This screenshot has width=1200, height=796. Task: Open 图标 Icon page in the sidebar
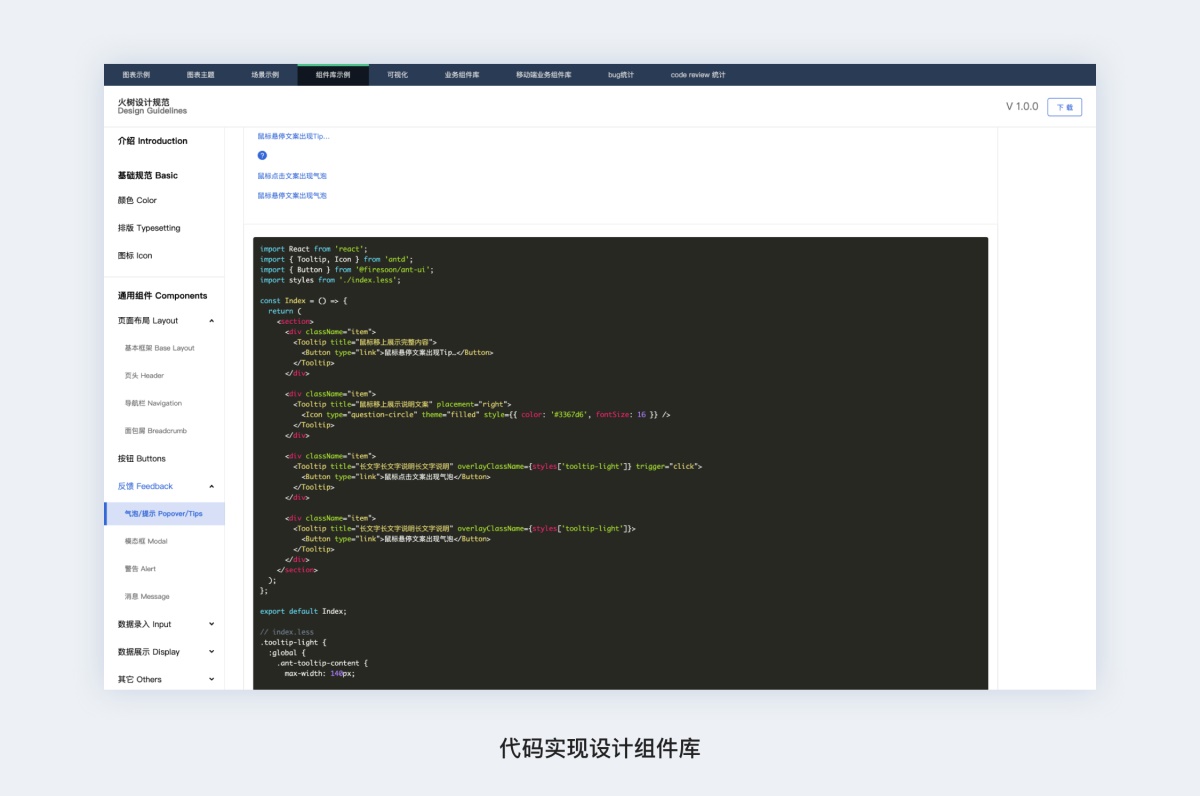(135, 256)
